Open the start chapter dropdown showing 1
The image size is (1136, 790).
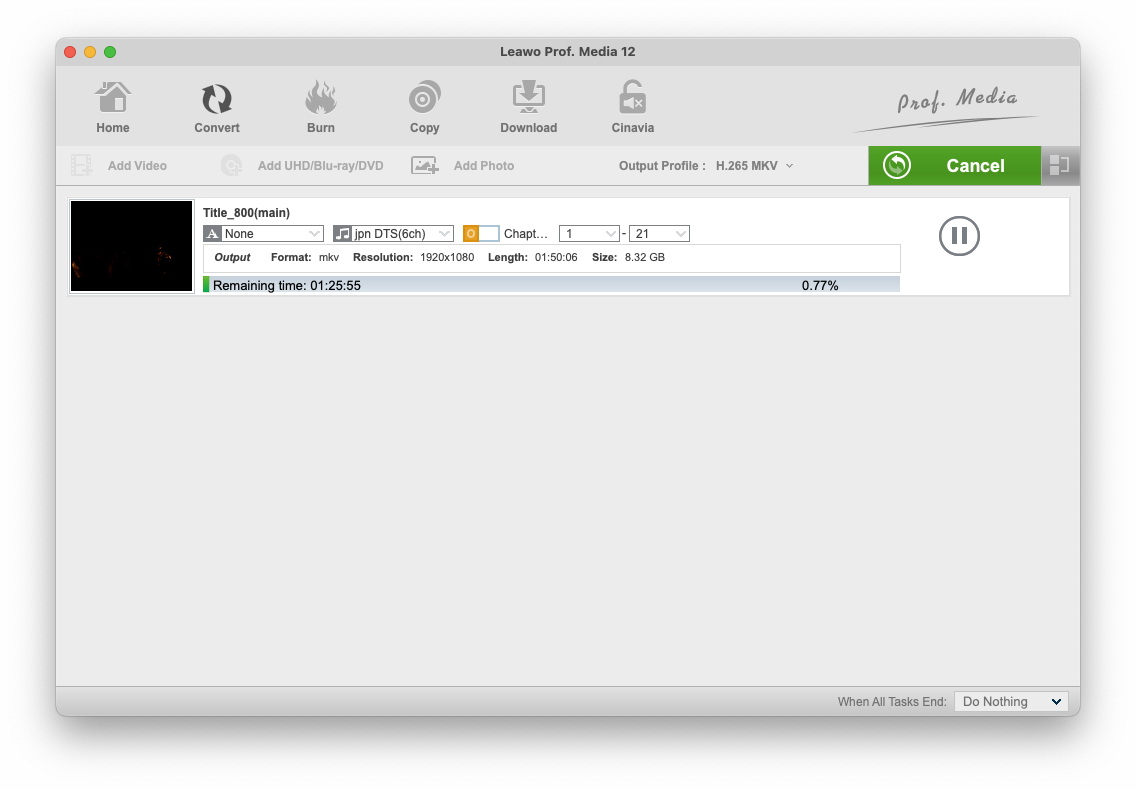pyautogui.click(x=589, y=233)
